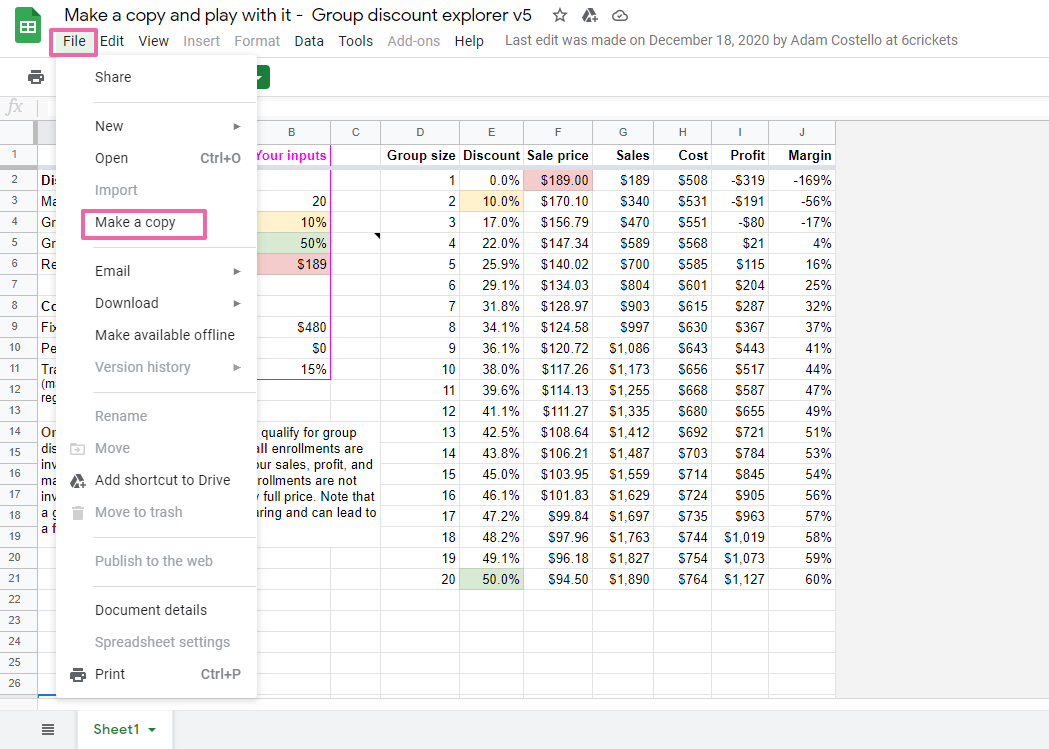Open the last edit history link
Image resolution: width=1049 pixels, height=749 pixels.
[731, 41]
